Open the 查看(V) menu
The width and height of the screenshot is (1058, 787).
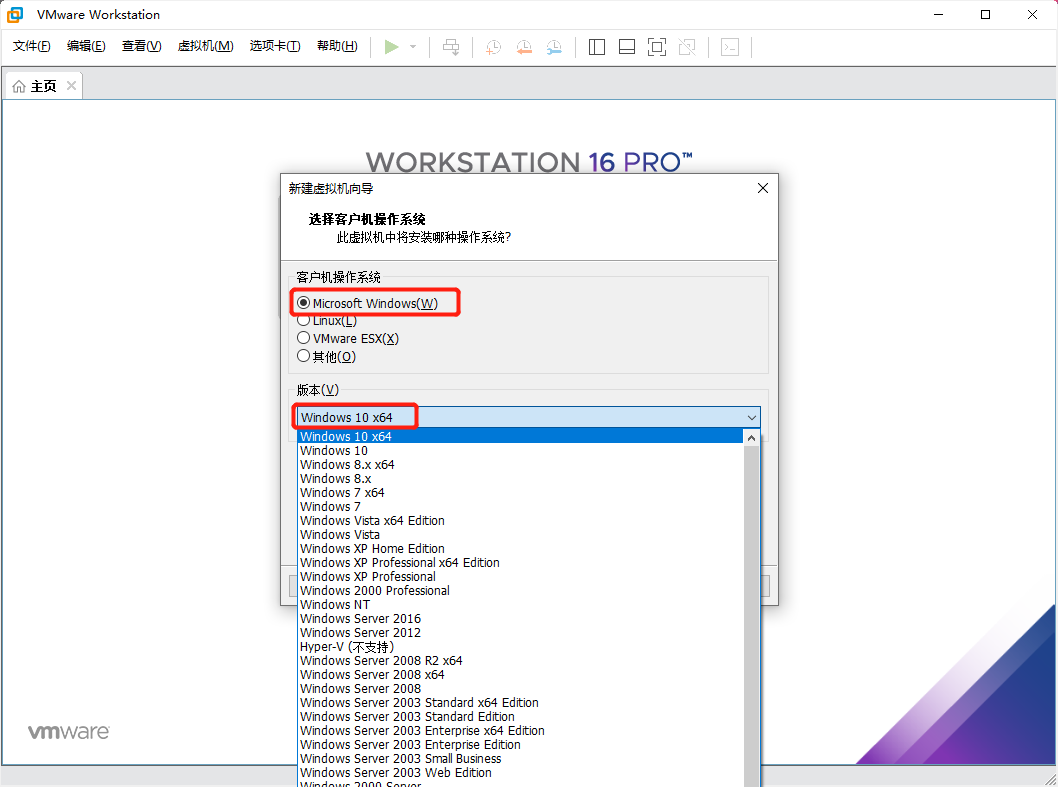coord(142,46)
